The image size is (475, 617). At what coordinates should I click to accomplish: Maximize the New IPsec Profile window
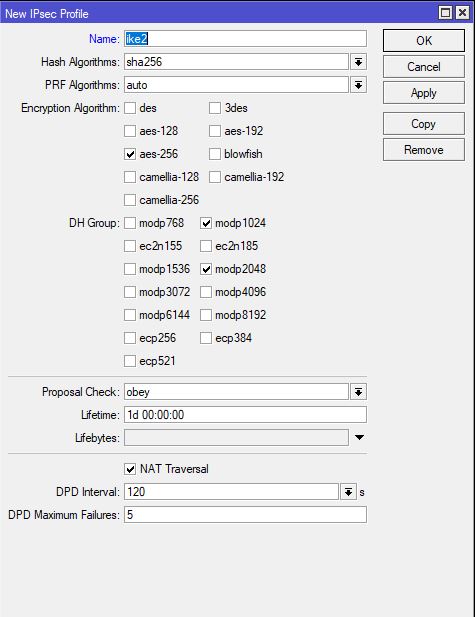pos(445,13)
